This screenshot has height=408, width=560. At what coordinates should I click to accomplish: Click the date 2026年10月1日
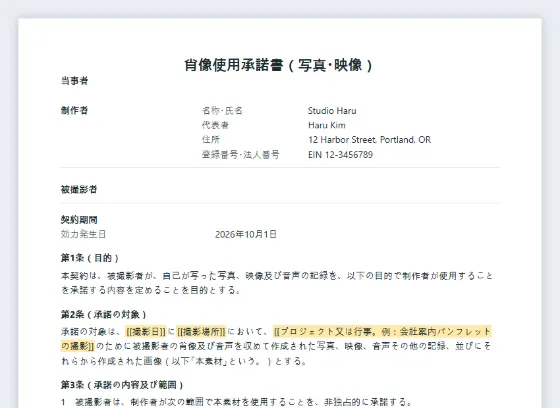tap(246, 234)
